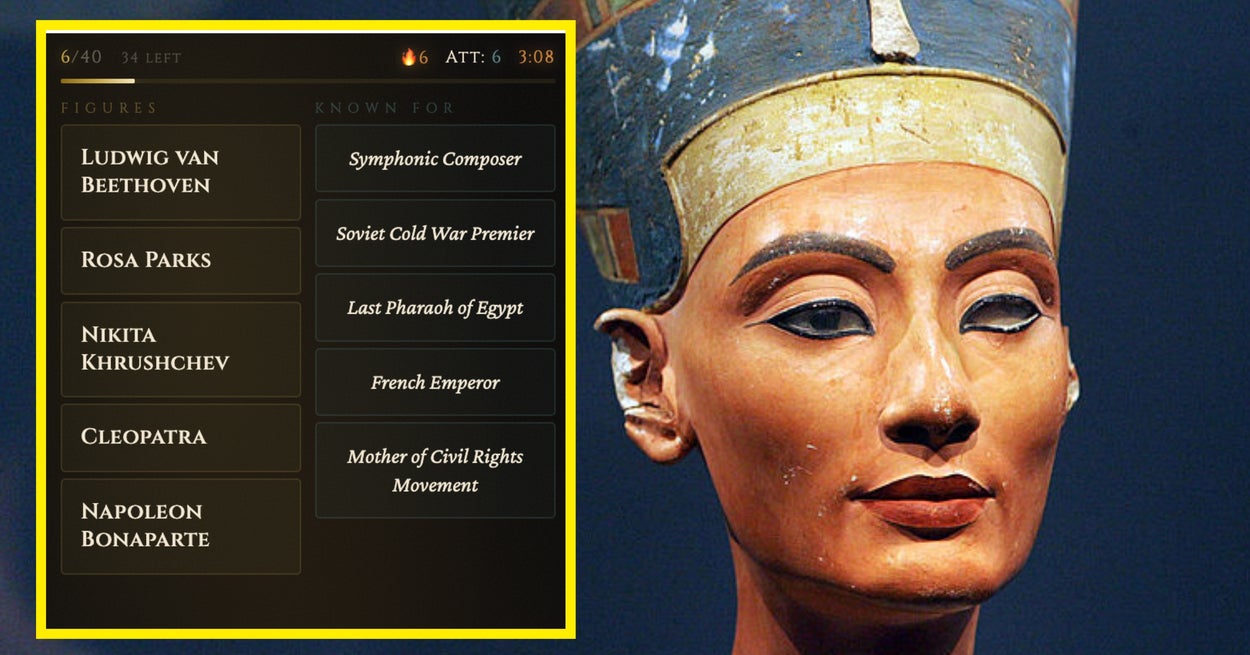Pick the Cleopatra figure card
Viewport: 1250px width, 655px height.
point(181,437)
